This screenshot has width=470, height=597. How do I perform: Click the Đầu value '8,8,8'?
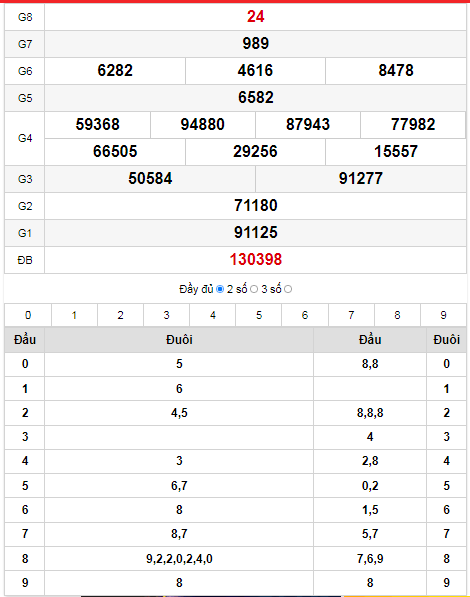370,413
